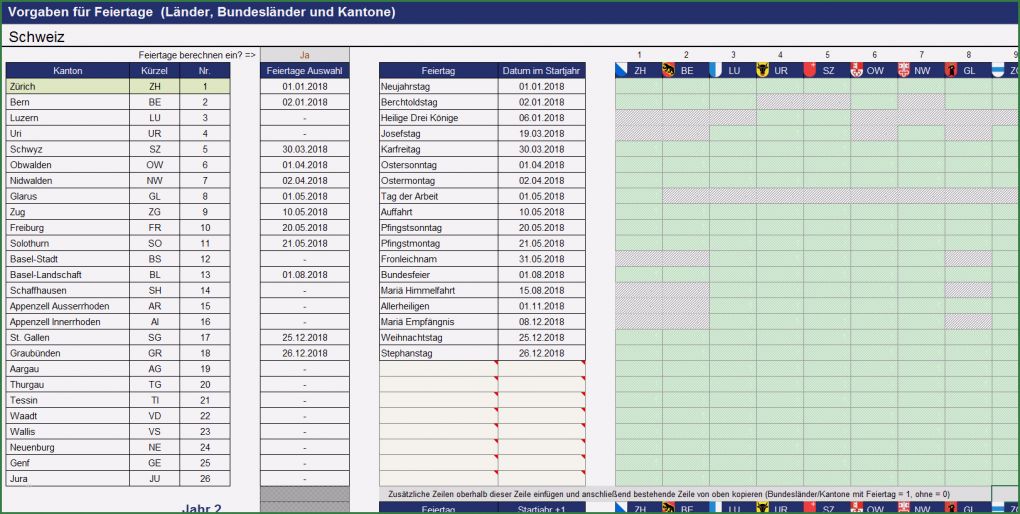Toggle the Berchtoldstag holiday cell for UR

(779, 102)
